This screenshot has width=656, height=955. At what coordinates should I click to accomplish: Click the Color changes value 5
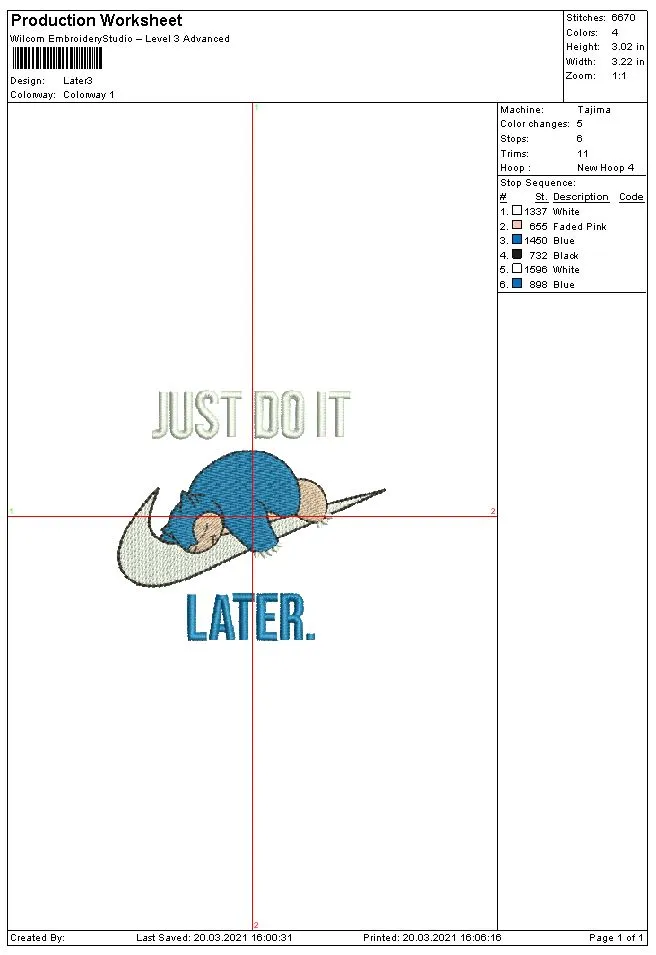pos(579,124)
